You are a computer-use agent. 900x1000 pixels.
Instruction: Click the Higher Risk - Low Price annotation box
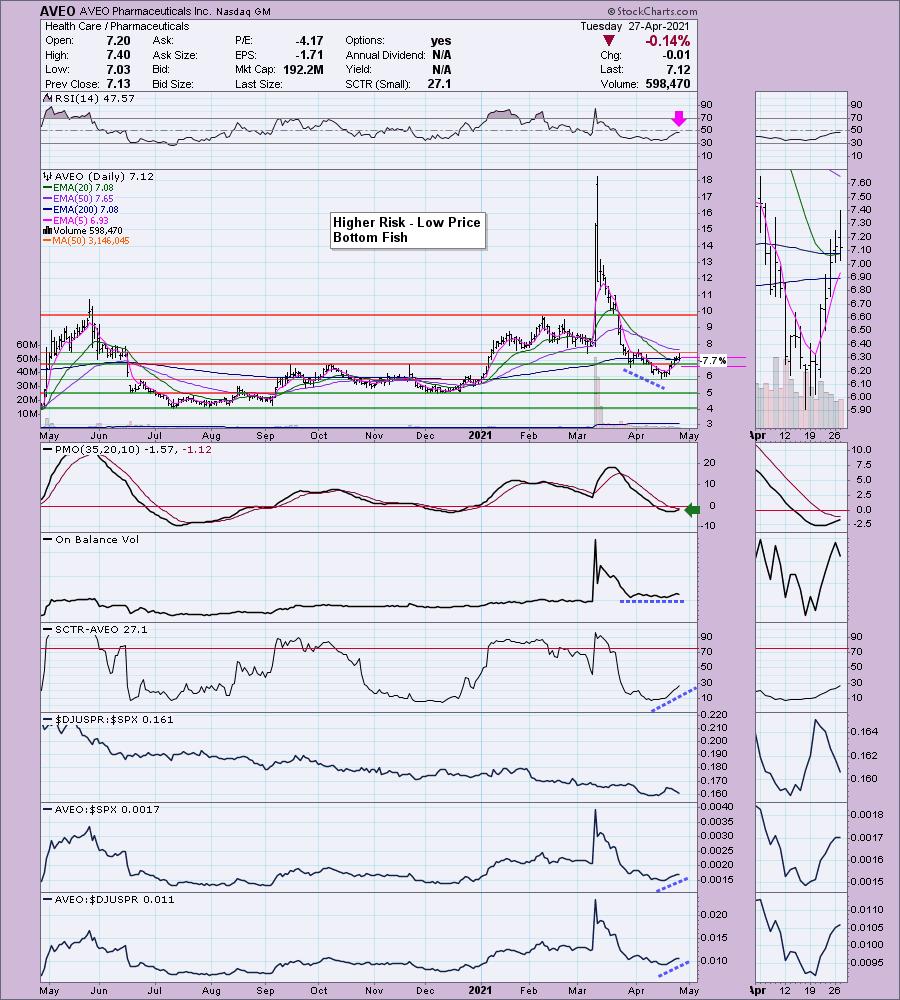(x=407, y=230)
